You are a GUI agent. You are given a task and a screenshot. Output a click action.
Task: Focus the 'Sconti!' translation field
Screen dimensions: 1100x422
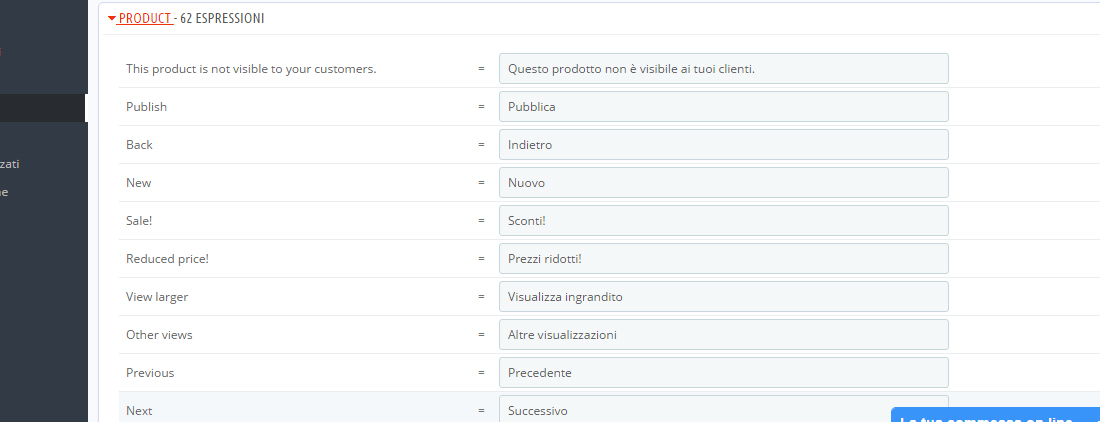(723, 221)
